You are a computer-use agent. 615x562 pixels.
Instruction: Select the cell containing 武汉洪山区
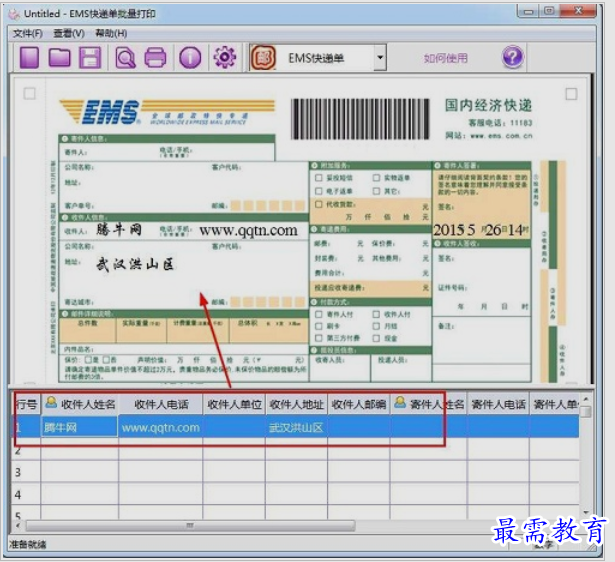tap(297, 427)
